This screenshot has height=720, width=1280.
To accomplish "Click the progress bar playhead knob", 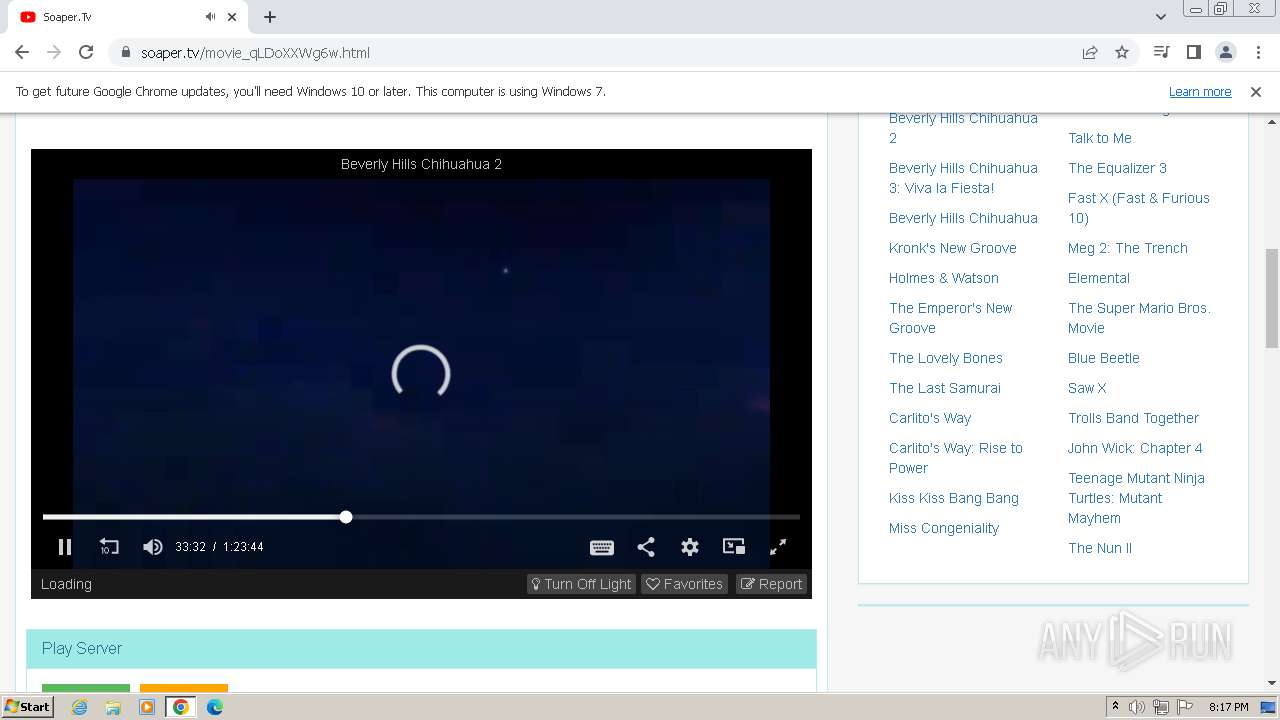I will [346, 517].
